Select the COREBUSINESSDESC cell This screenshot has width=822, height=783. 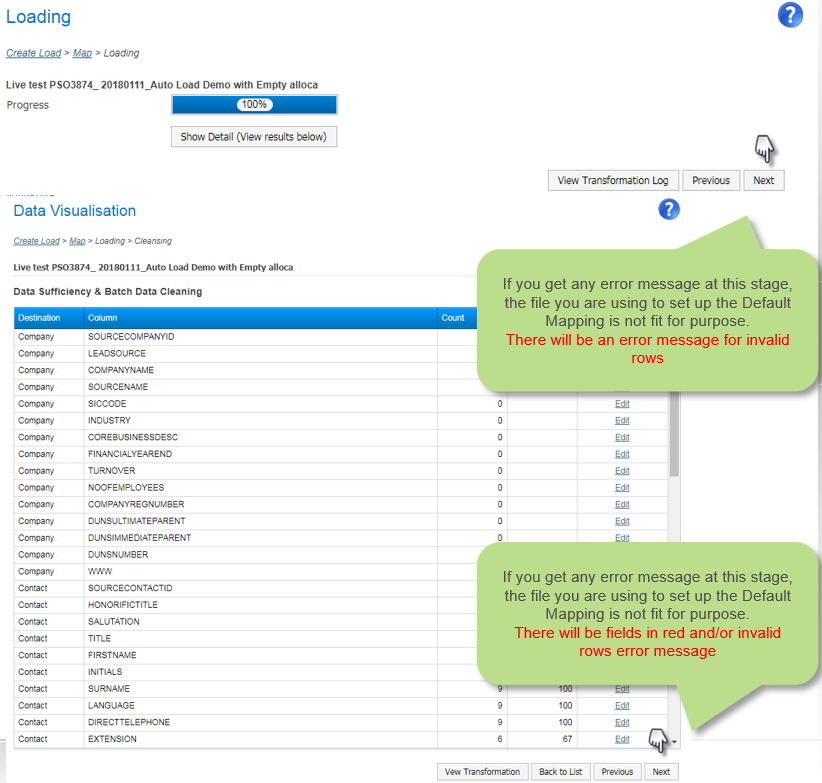pyautogui.click(x=261, y=437)
